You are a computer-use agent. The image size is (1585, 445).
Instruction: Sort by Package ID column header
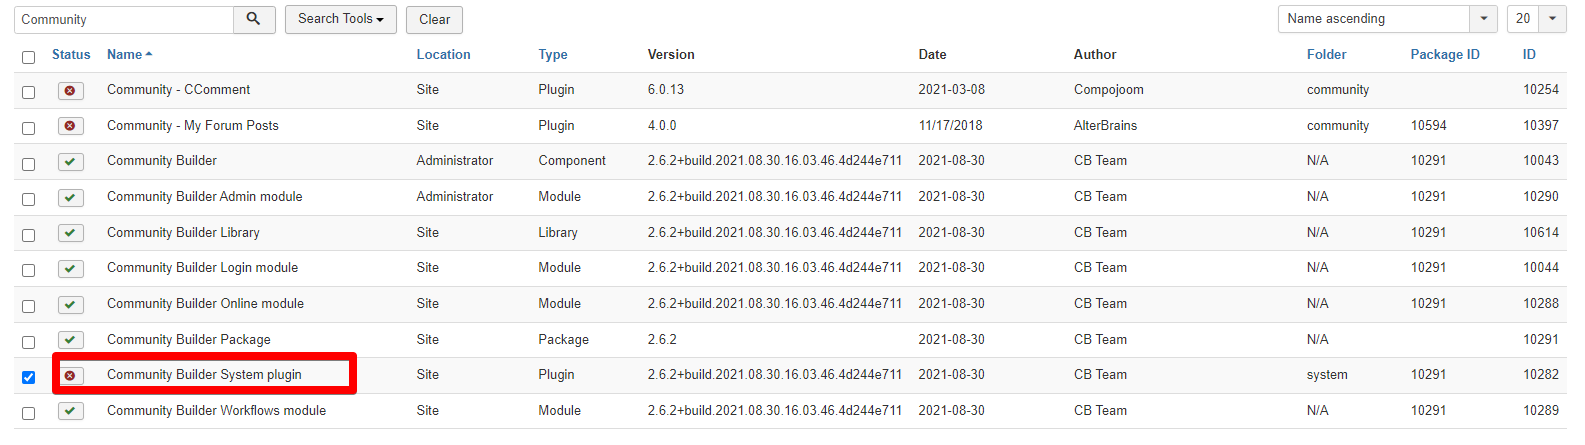(1445, 54)
